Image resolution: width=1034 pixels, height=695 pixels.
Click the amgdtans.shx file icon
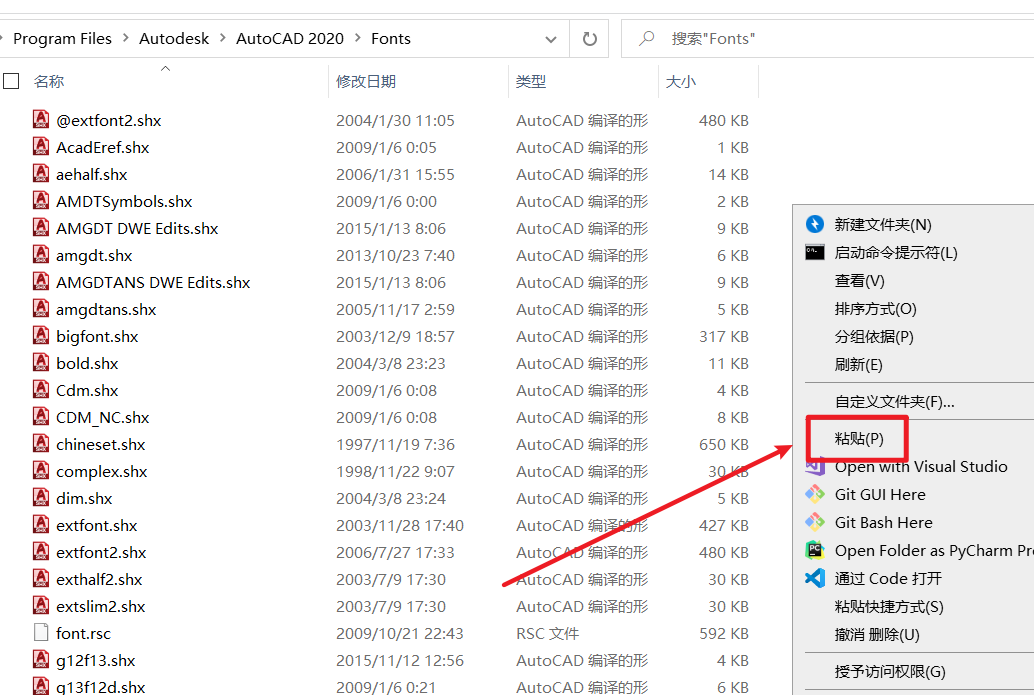[41, 309]
